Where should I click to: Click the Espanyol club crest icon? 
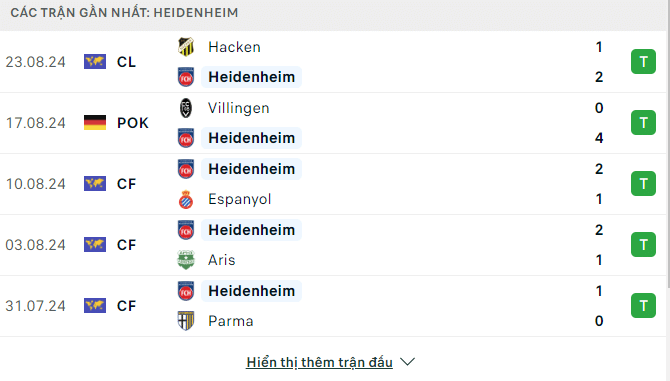click(186, 199)
